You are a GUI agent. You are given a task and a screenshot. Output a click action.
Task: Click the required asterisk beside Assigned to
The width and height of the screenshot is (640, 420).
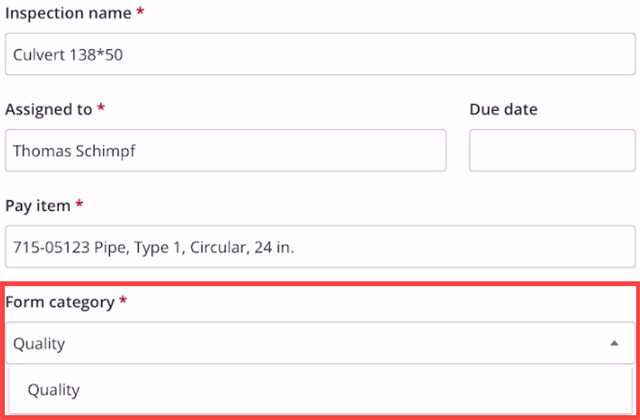(x=101, y=109)
